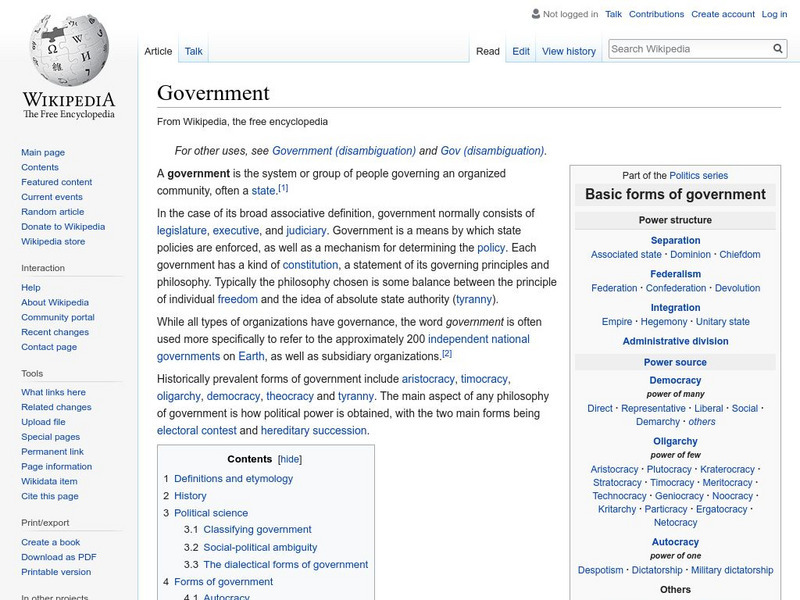The height and width of the screenshot is (600, 800).
Task: Open the legislature link
Action: 182,230
